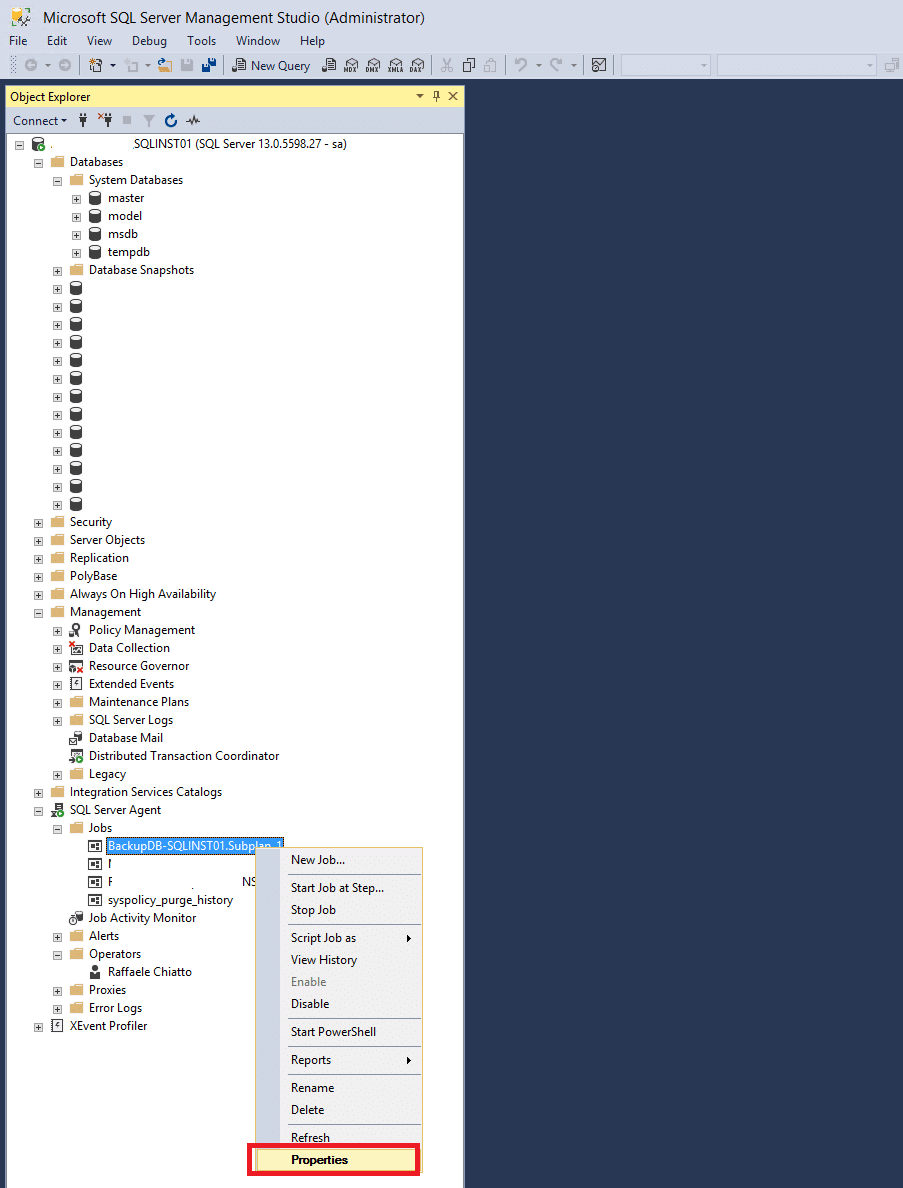Expand the Security folder
Image resolution: width=903 pixels, height=1188 pixels.
click(x=39, y=523)
